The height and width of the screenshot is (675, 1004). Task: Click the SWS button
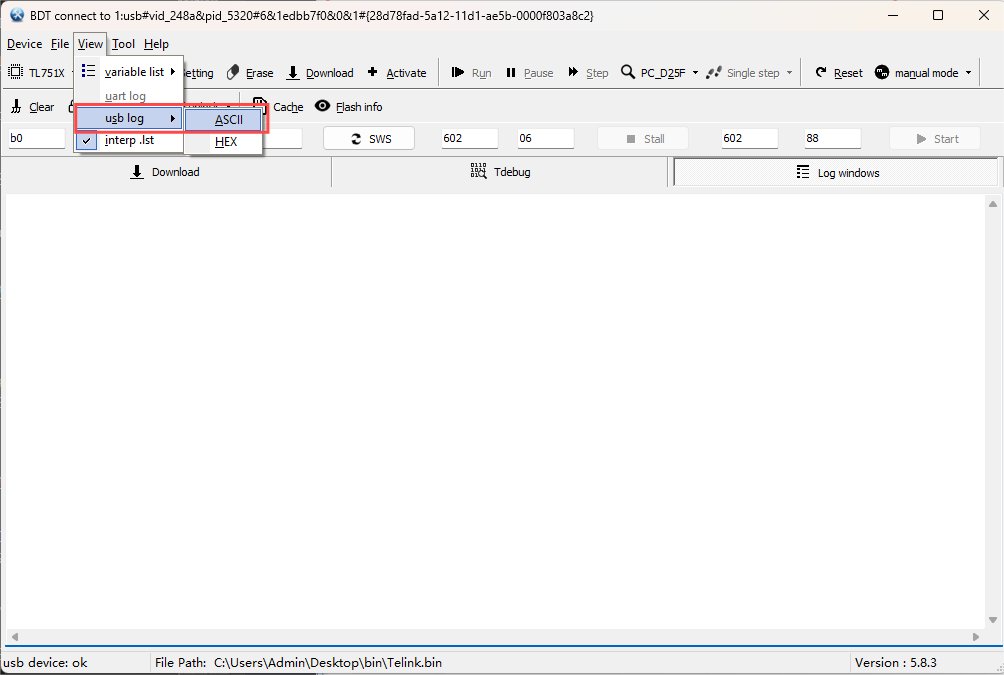pyautogui.click(x=369, y=139)
